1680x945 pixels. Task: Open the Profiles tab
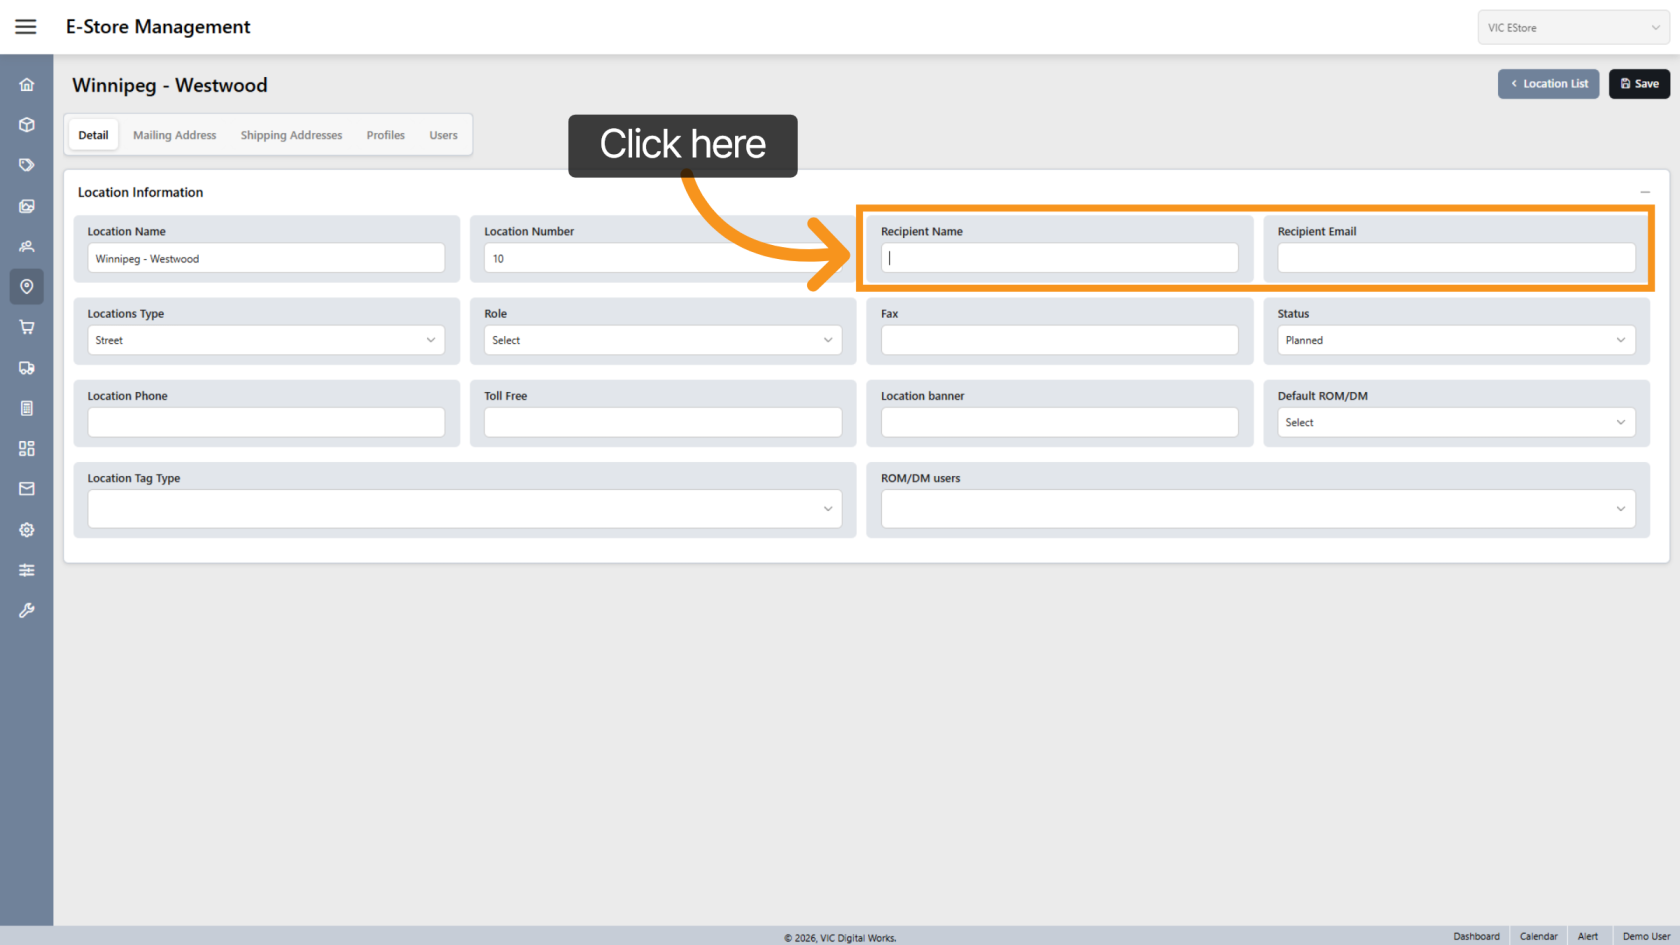pyautogui.click(x=385, y=135)
